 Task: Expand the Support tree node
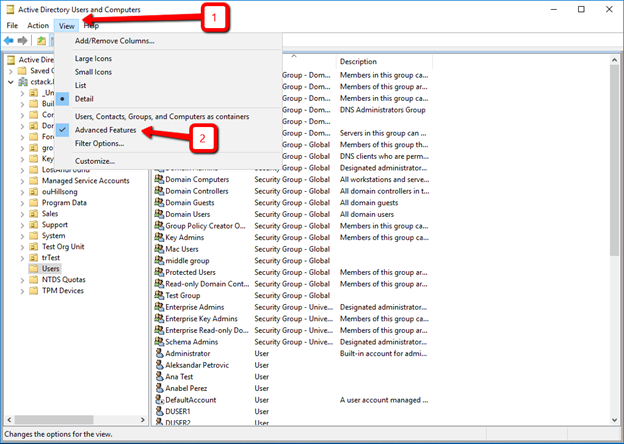pos(22,225)
